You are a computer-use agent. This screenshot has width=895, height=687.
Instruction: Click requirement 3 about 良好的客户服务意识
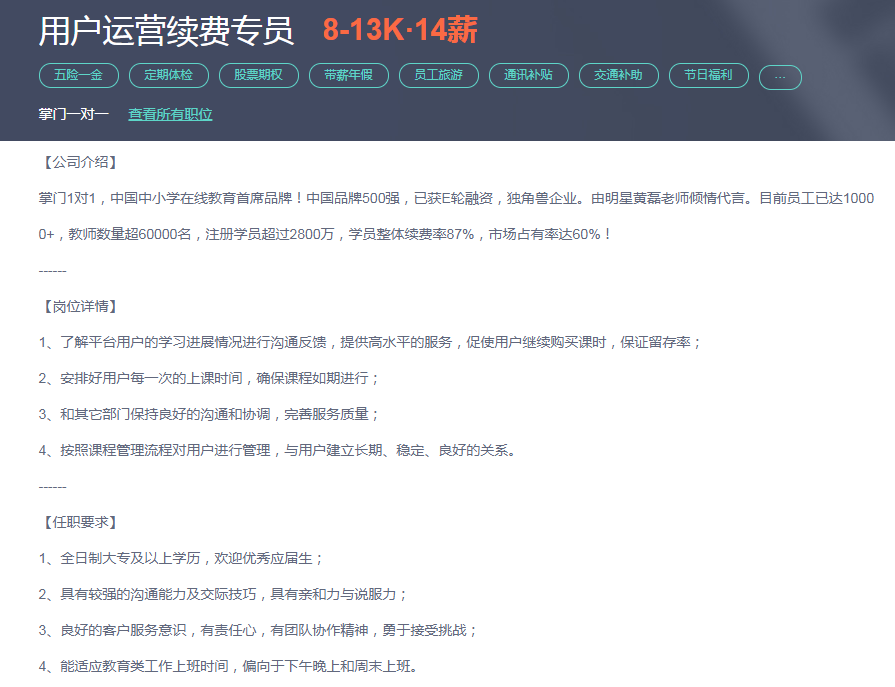tap(257, 631)
